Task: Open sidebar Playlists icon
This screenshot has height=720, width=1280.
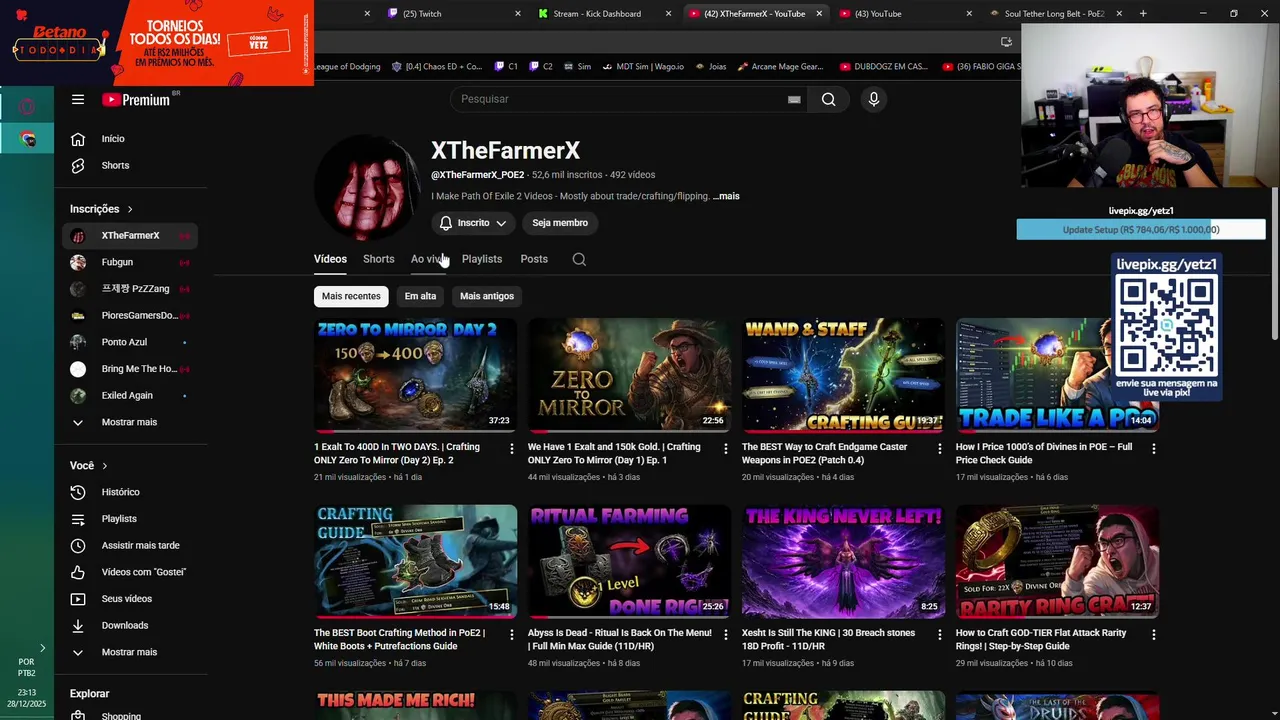Action: pos(78,519)
